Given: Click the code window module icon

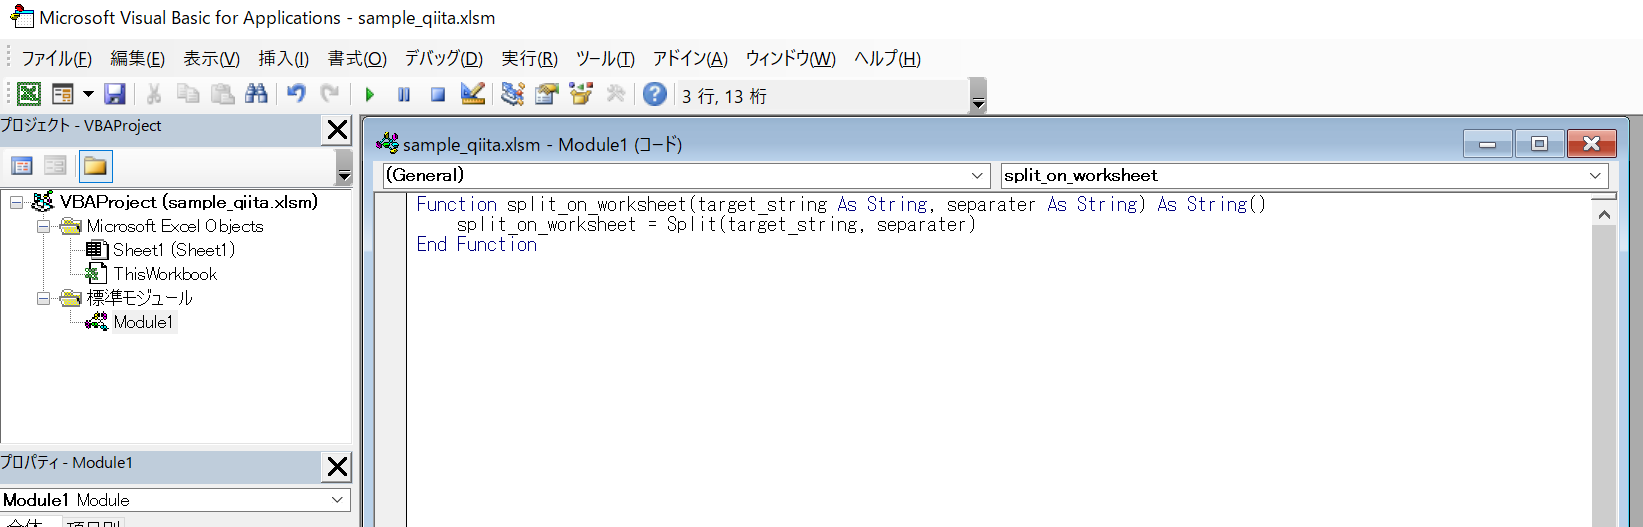Looking at the screenshot, I should tap(387, 144).
